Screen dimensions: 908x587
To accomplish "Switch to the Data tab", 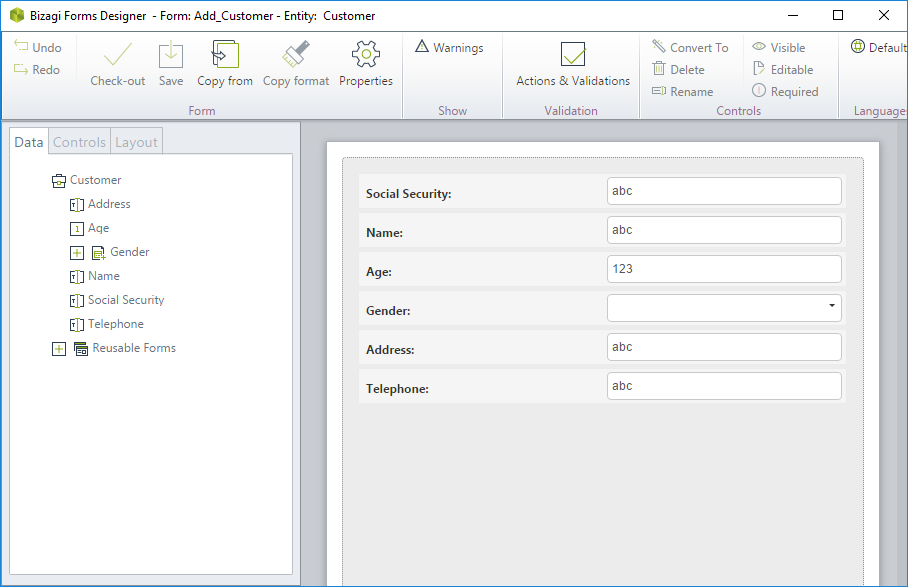I will (x=29, y=142).
